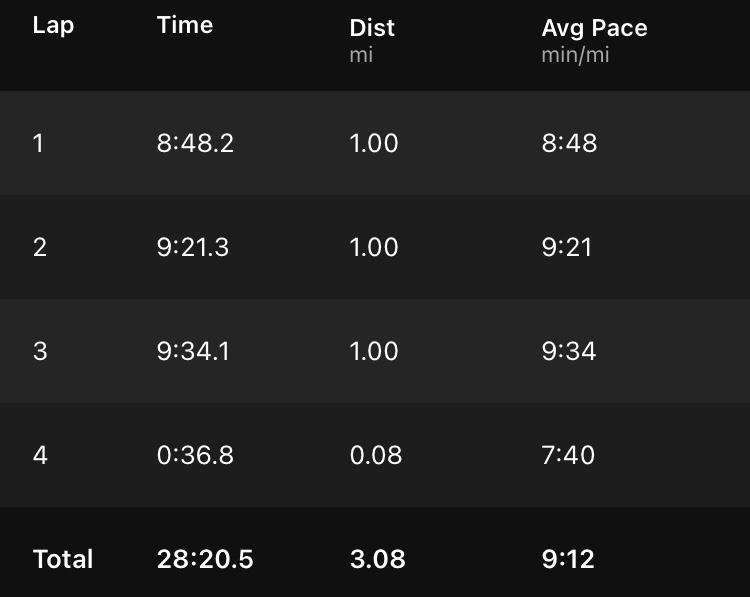750x597 pixels.
Task: Click the Dist column header
Action: click(372, 29)
